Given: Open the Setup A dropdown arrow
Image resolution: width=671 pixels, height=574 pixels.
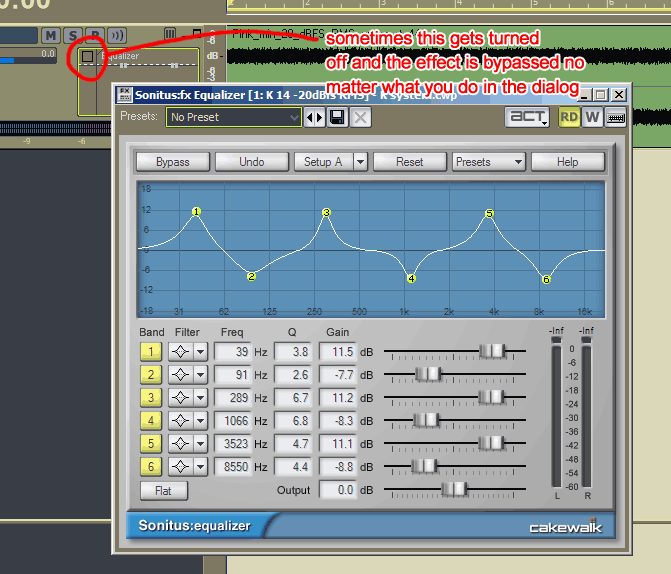Looking at the screenshot, I should point(360,162).
